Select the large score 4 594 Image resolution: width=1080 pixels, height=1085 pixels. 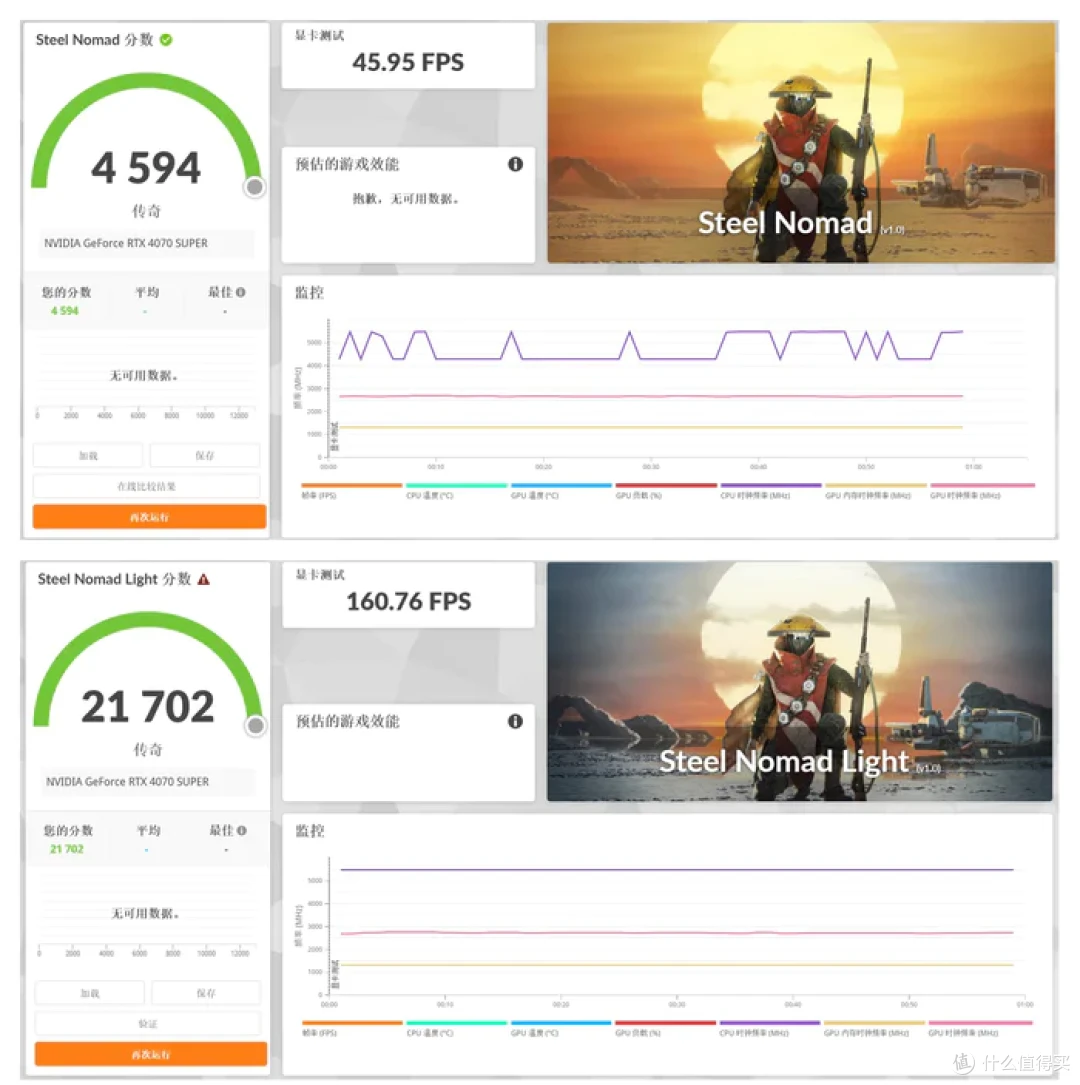[x=146, y=168]
